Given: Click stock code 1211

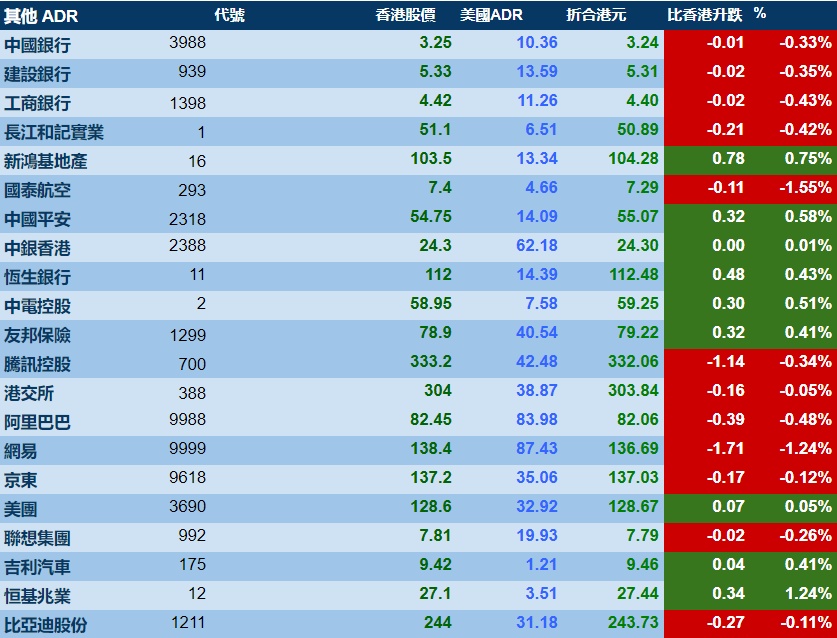Looking at the screenshot, I should point(188,622).
